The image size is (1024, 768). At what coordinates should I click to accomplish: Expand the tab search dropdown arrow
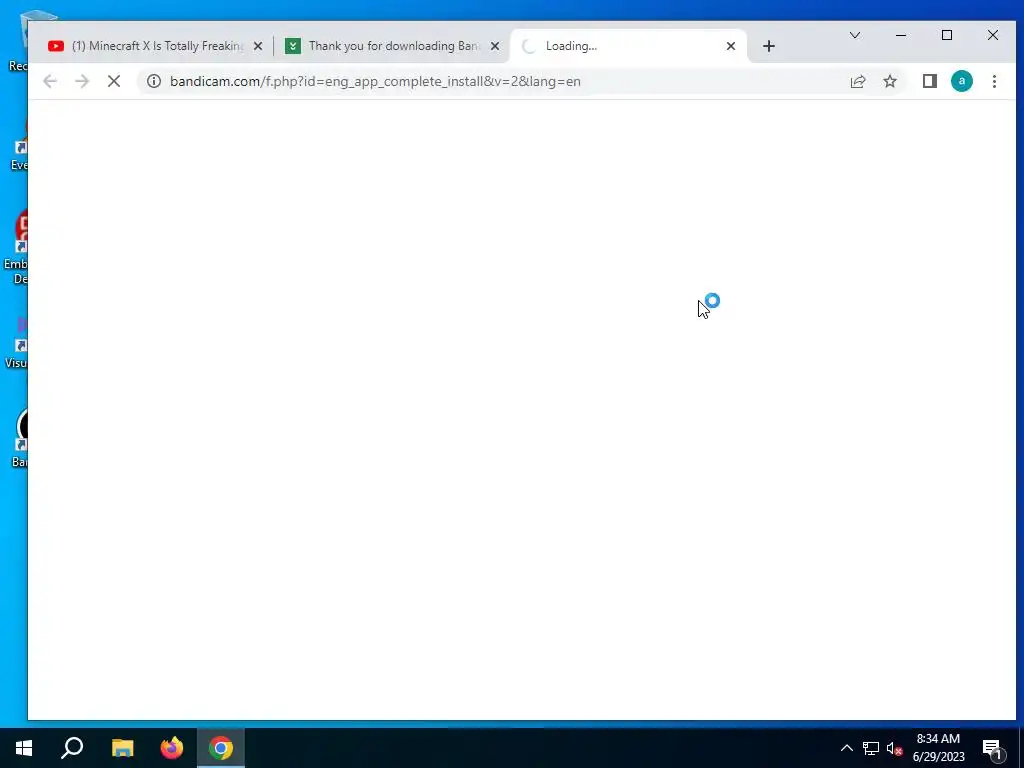(x=854, y=35)
